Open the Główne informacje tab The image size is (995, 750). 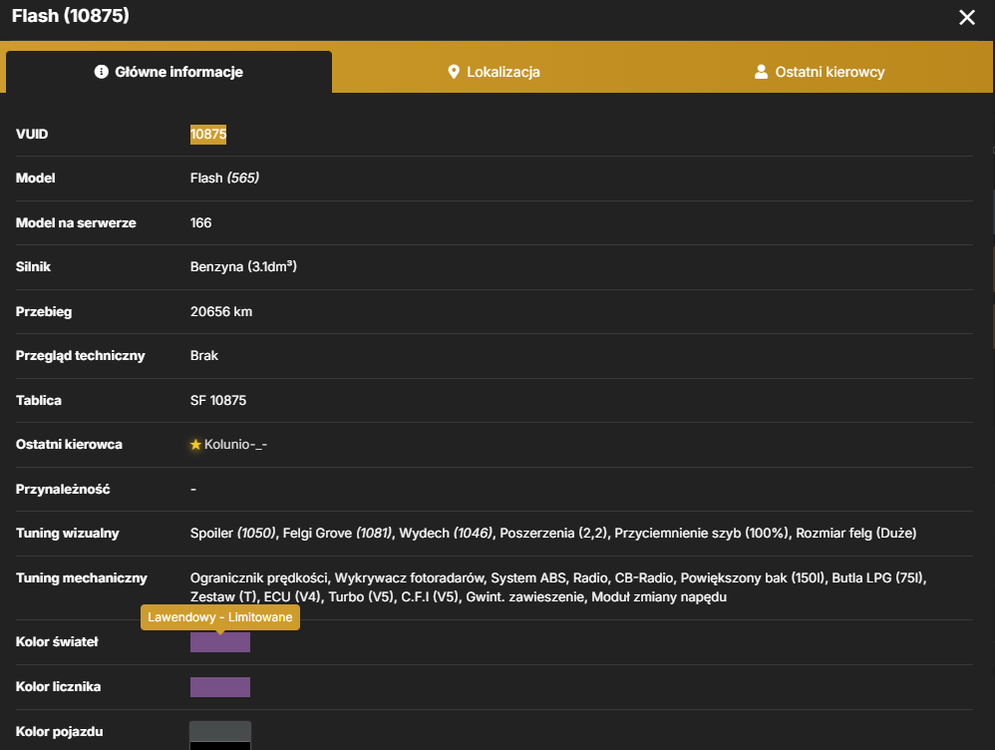pyautogui.click(x=169, y=72)
